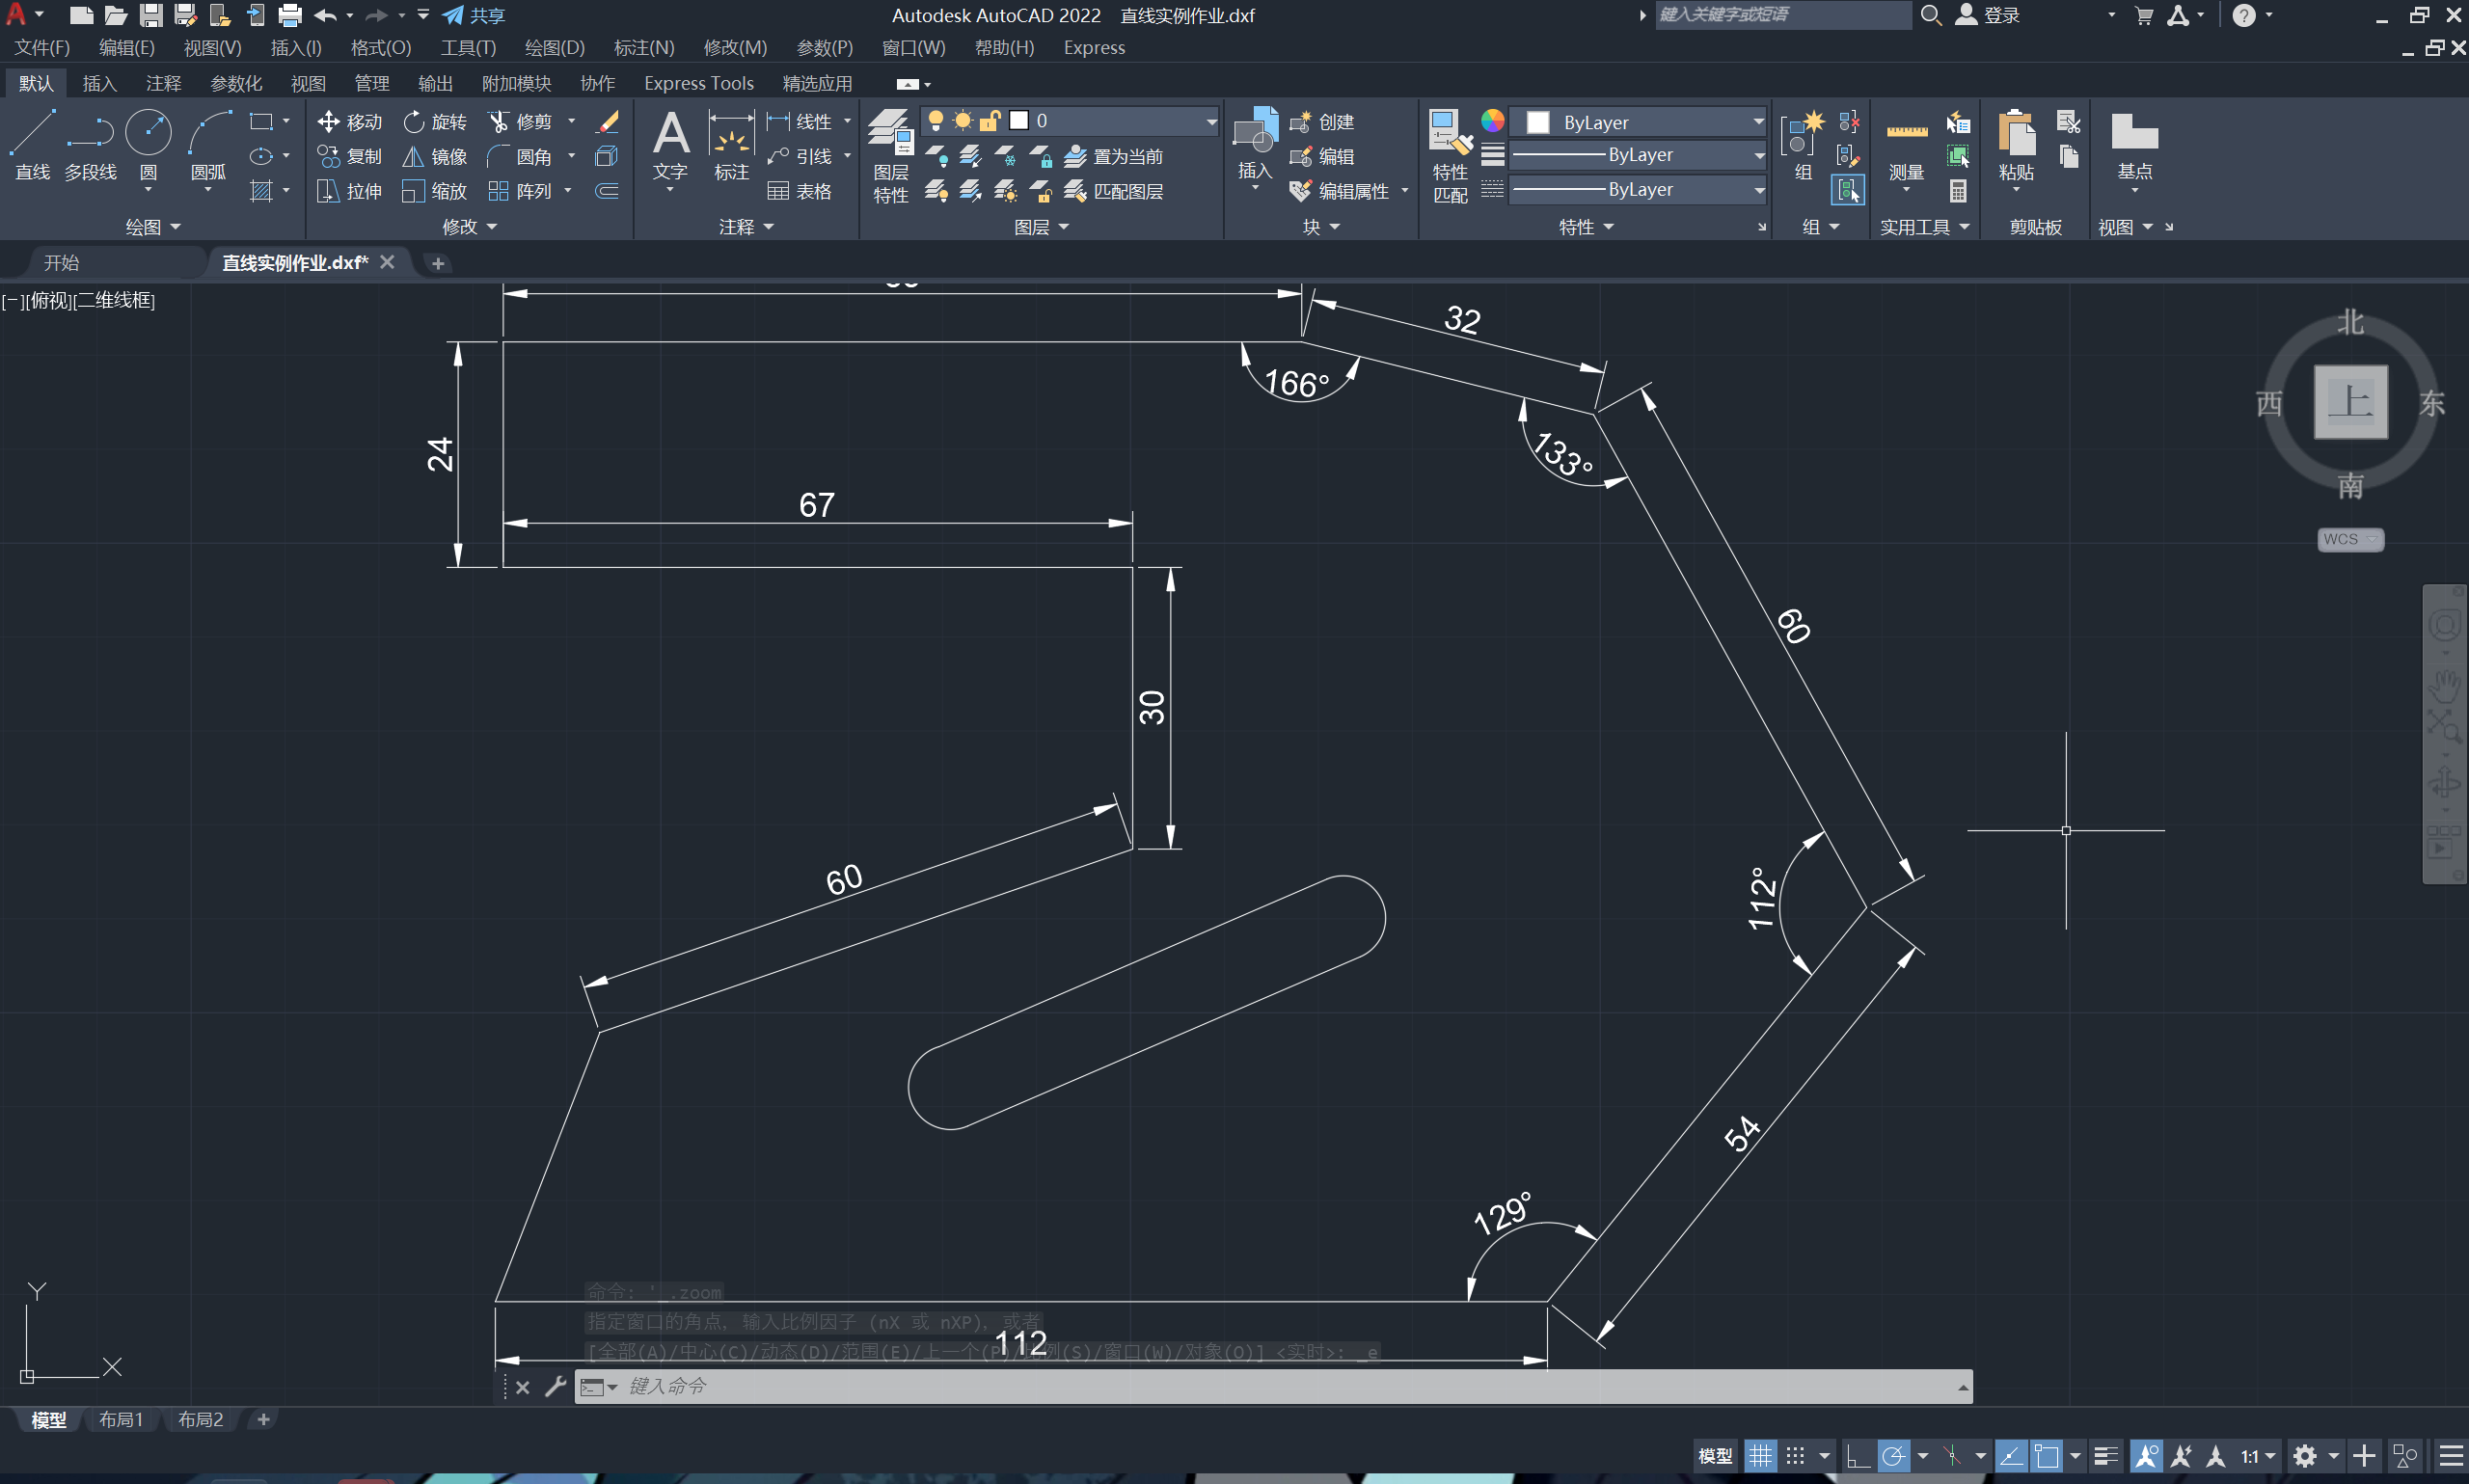Click the 测量 measure tool
This screenshot has height=1484, width=2469.
[1906, 146]
